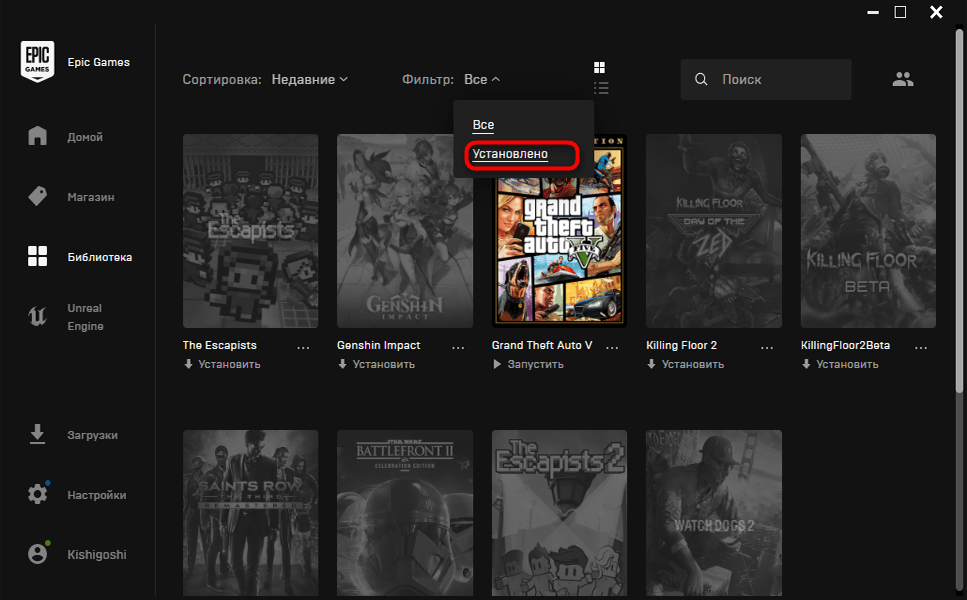Go to Домой in the sidebar
The height and width of the screenshot is (600, 967).
pos(85,137)
